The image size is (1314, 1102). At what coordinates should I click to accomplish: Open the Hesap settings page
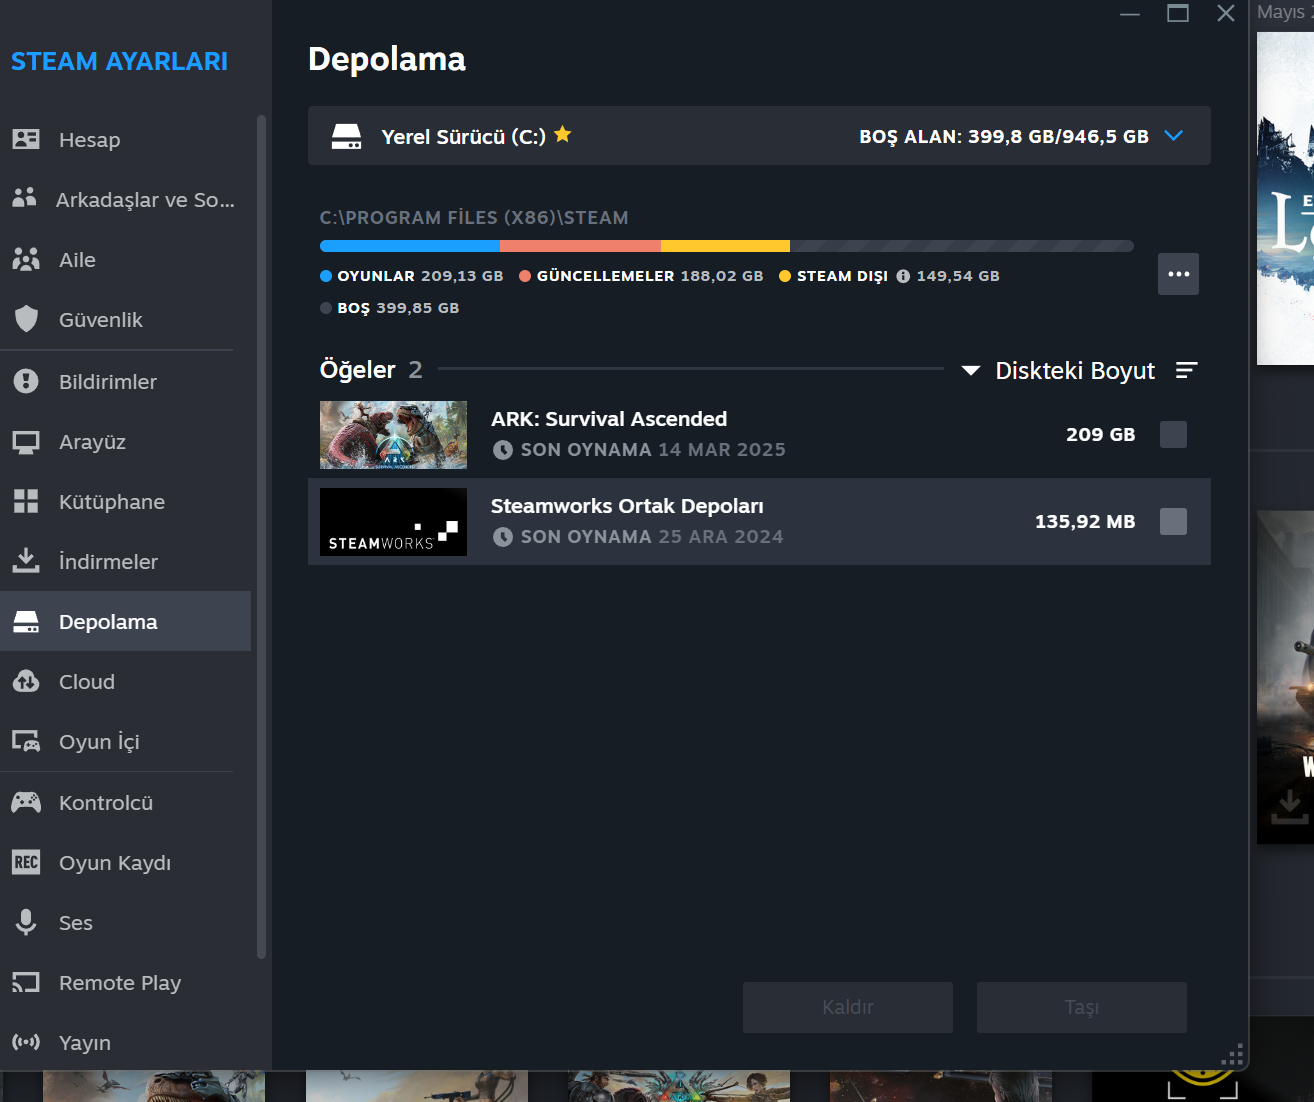[x=126, y=140]
